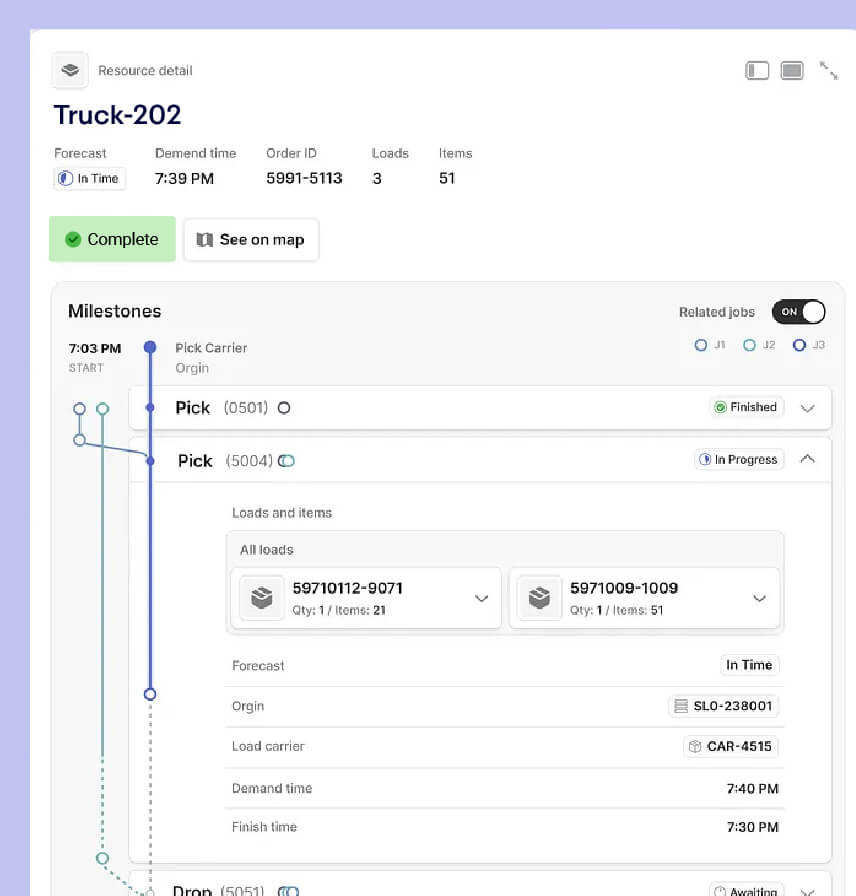Open the Milestones section heading

coord(114,311)
